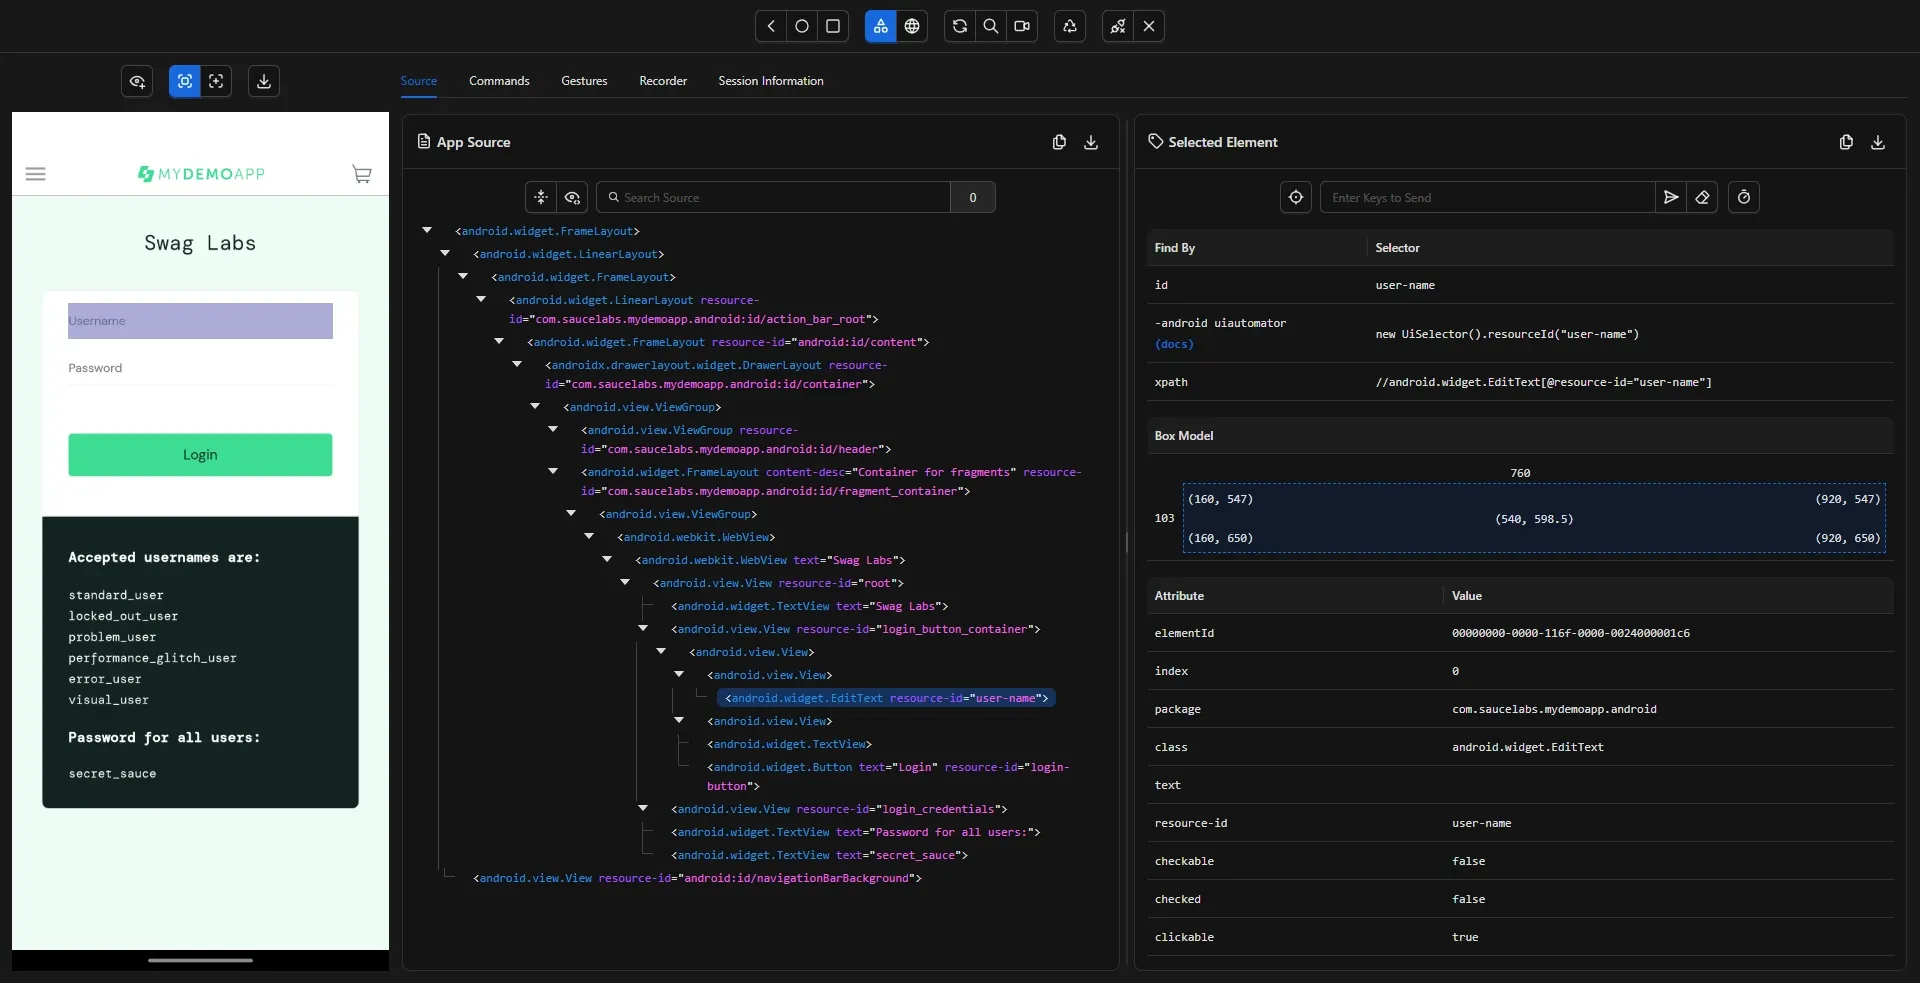Collapse the WebView text="Swag Labs" node

click(607, 559)
